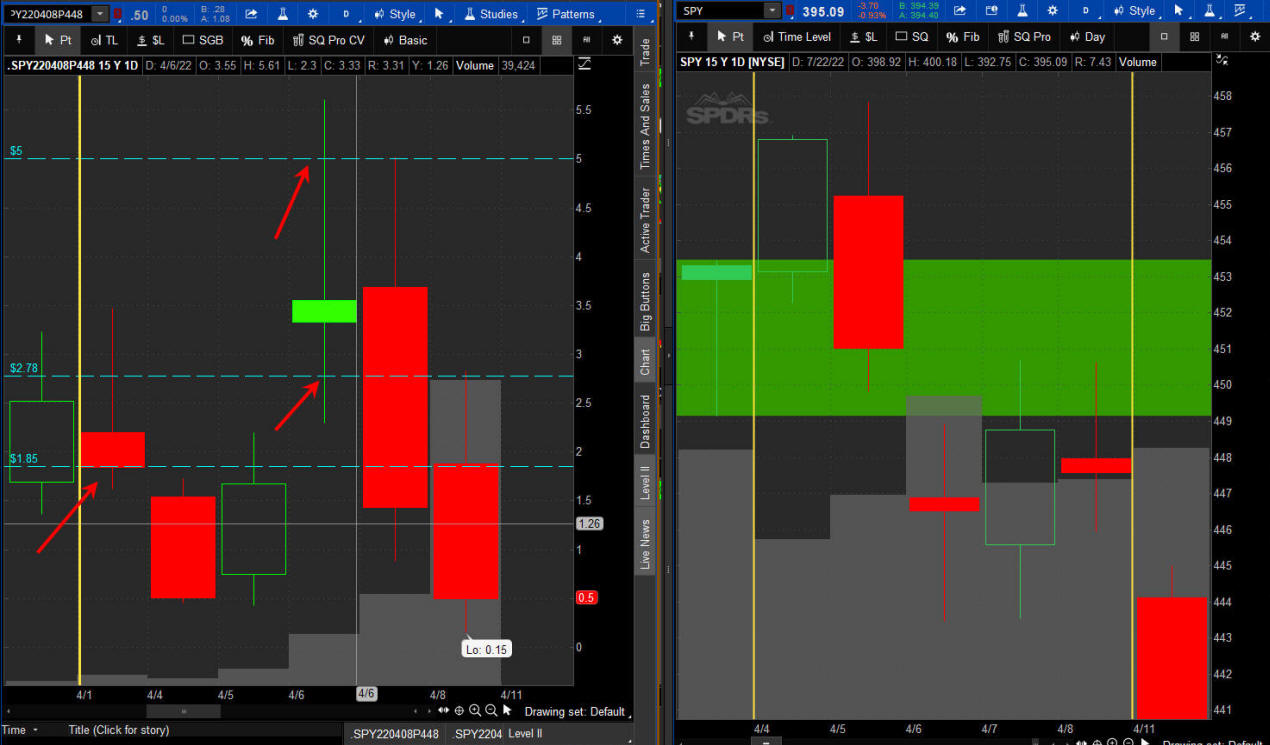This screenshot has height=745, width=1270.
Task: Click the pin icon in left drawing toolbar
Action: coord(19,40)
